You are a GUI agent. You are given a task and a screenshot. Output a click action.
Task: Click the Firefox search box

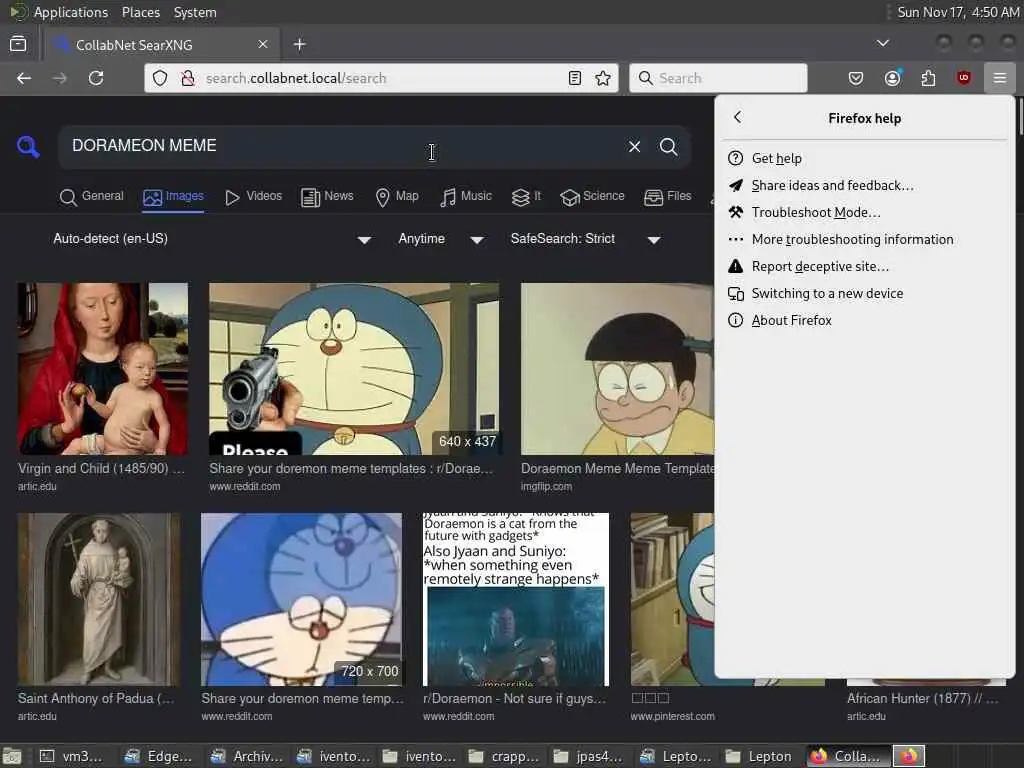tap(718, 78)
